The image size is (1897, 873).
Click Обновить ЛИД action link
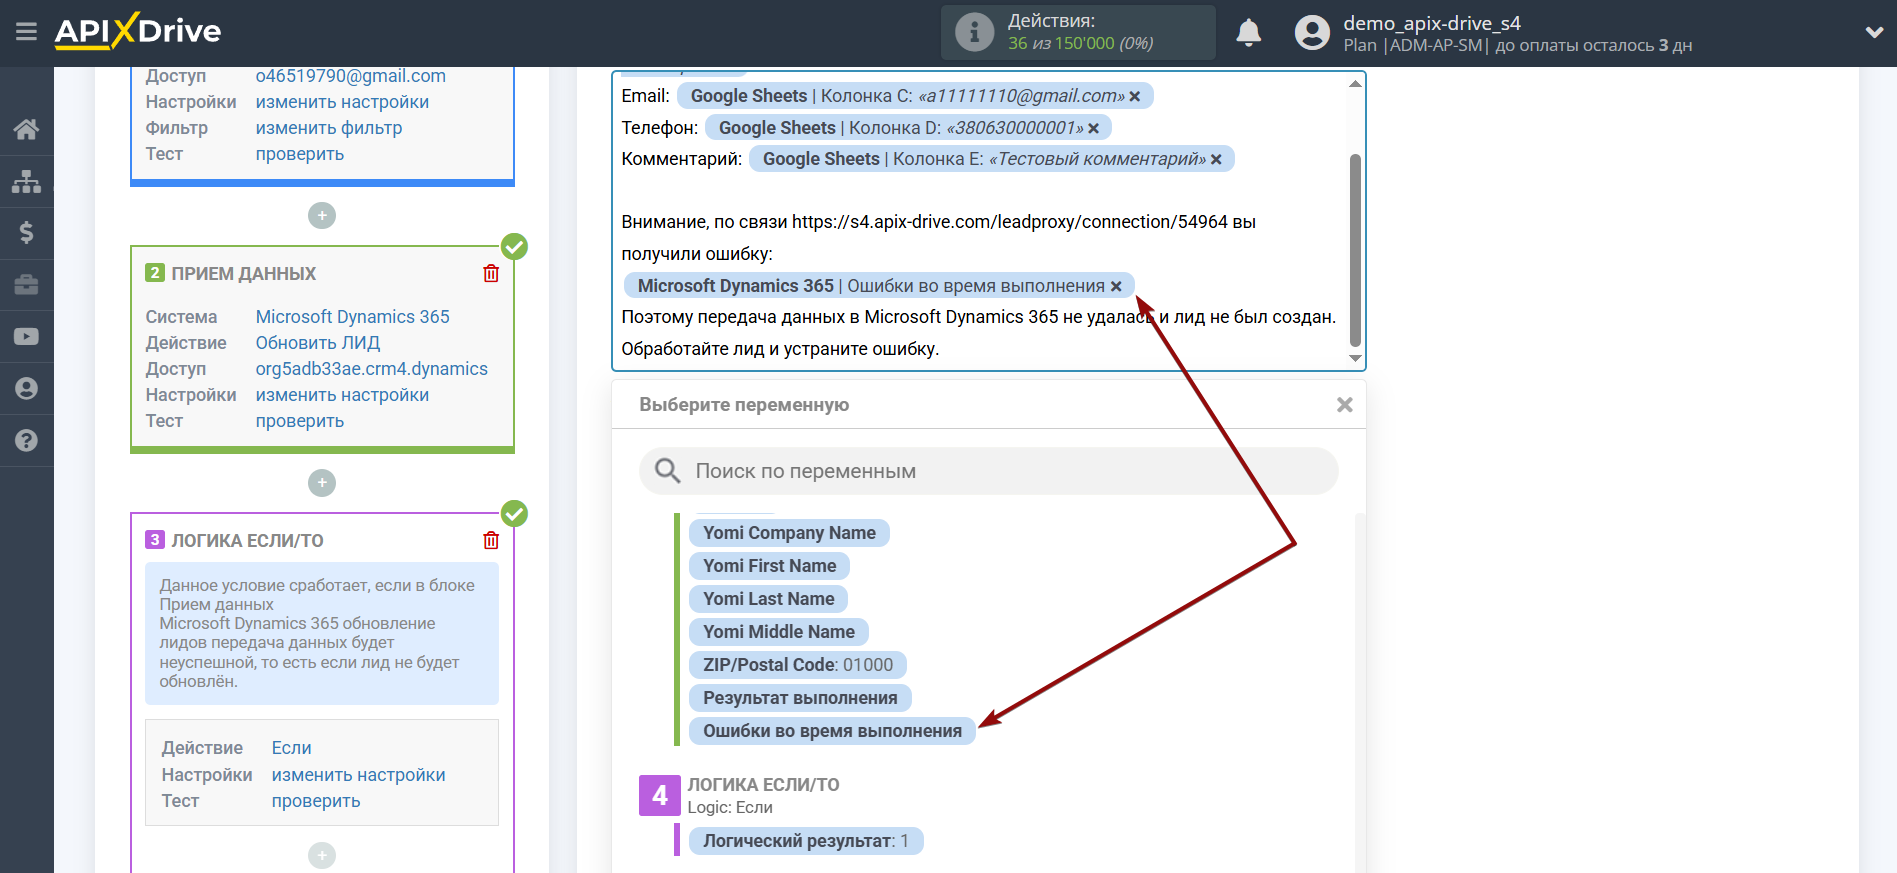317,343
